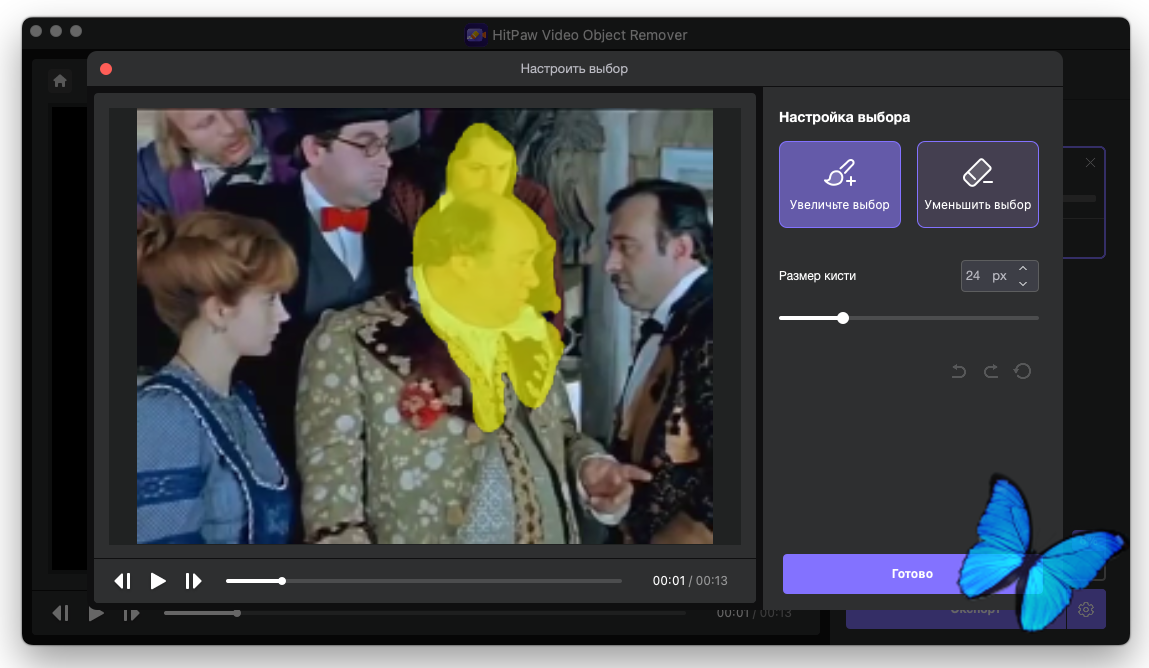Increase brush size with up arrow
Screen dimensions: 1149x668
point(1022,269)
